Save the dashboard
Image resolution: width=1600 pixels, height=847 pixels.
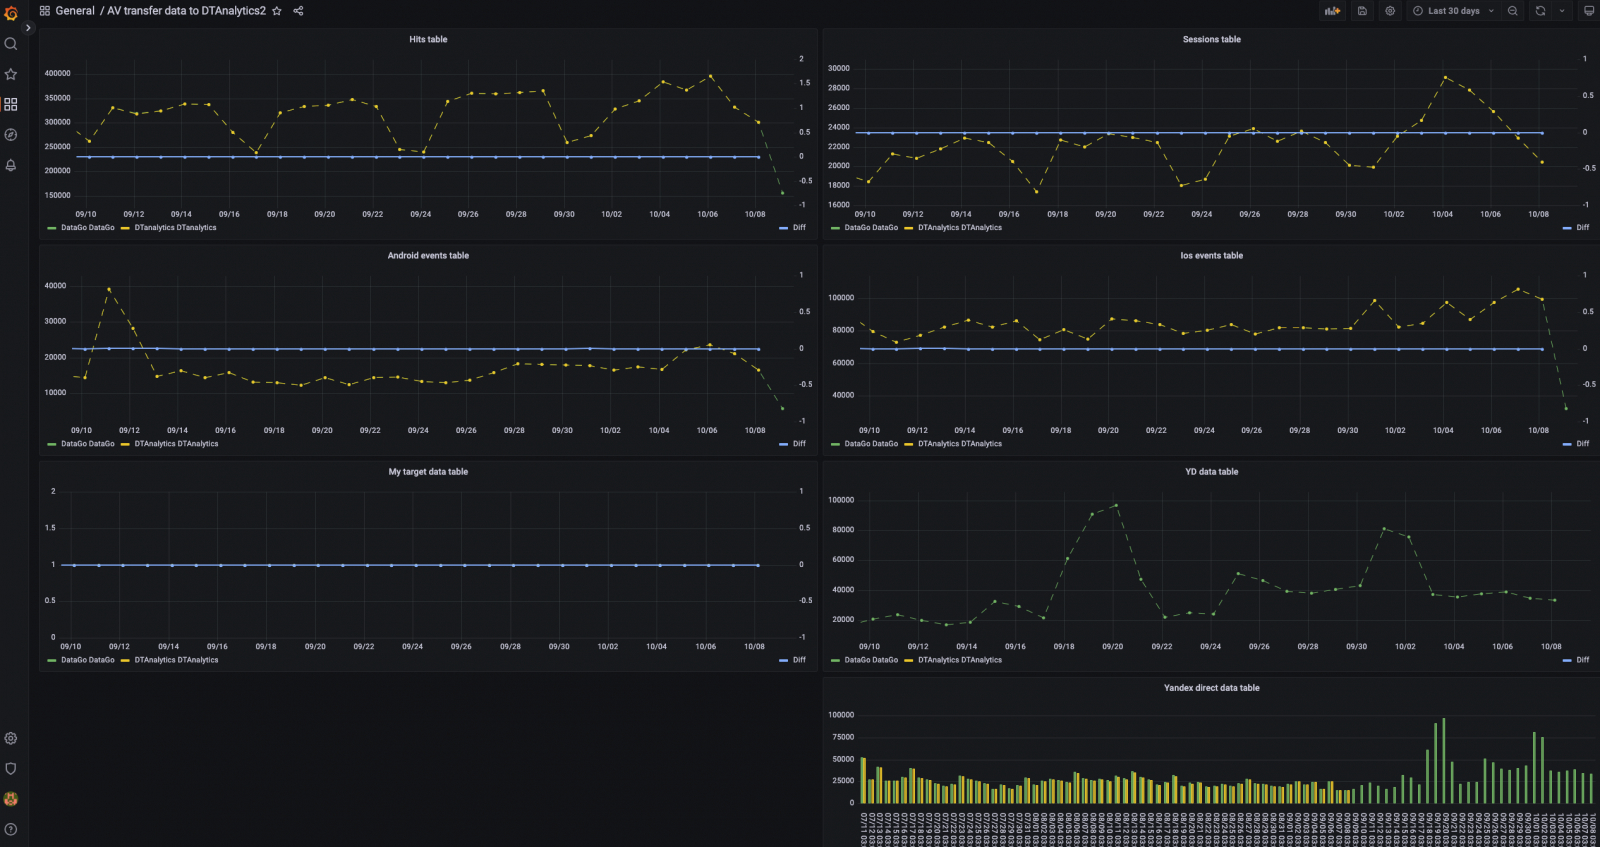click(x=1362, y=11)
